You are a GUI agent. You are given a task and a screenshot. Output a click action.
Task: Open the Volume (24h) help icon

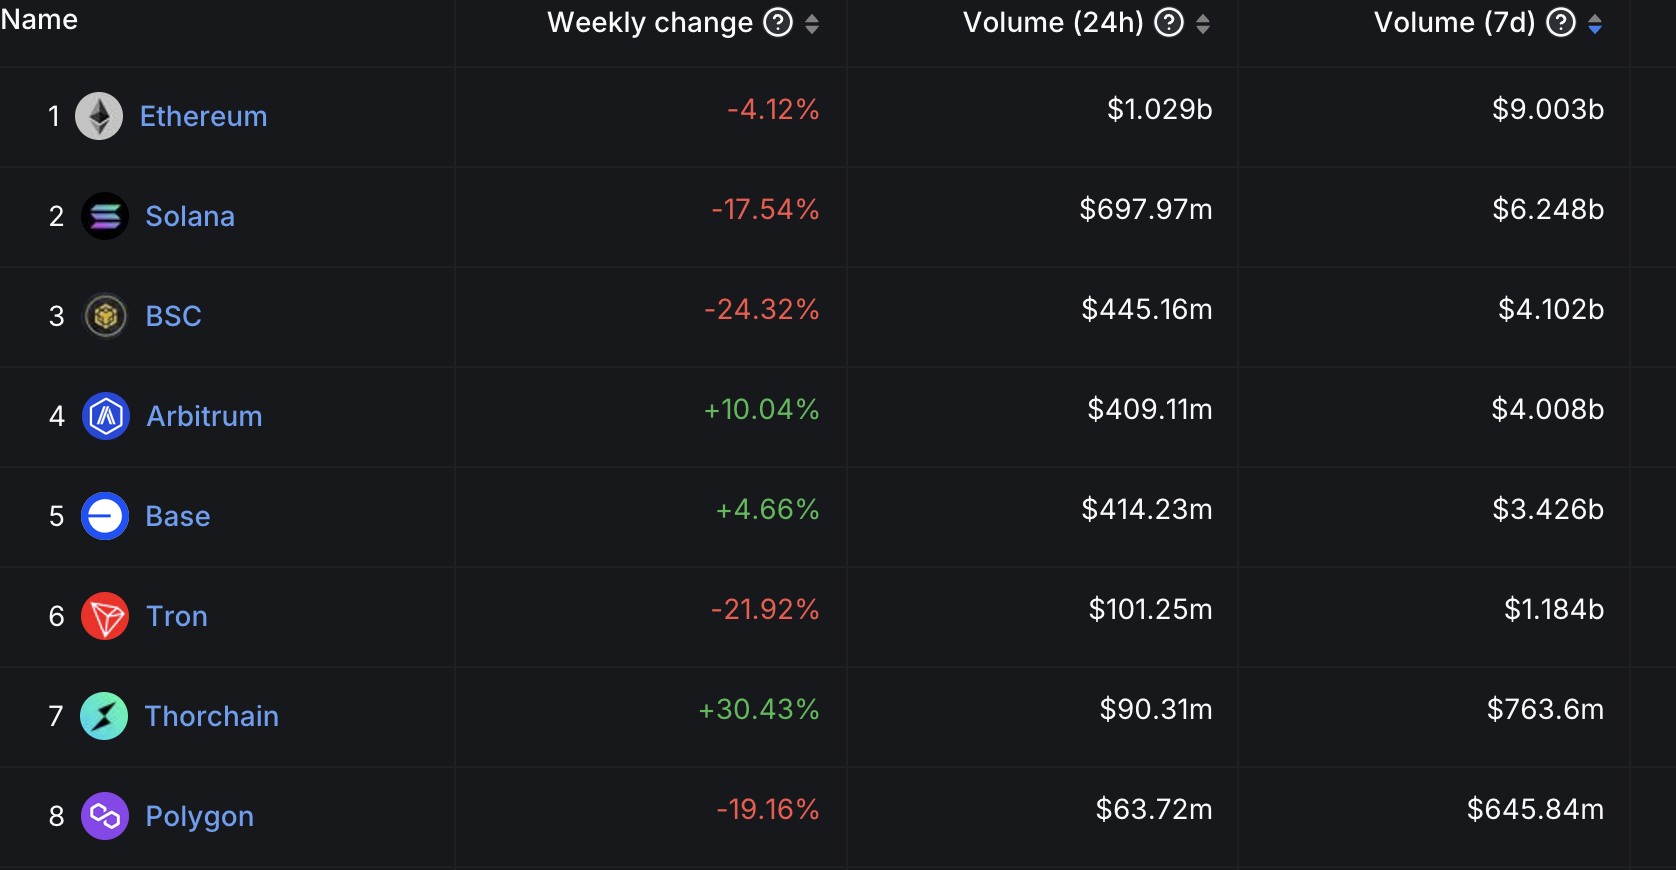pyautogui.click(x=1169, y=22)
